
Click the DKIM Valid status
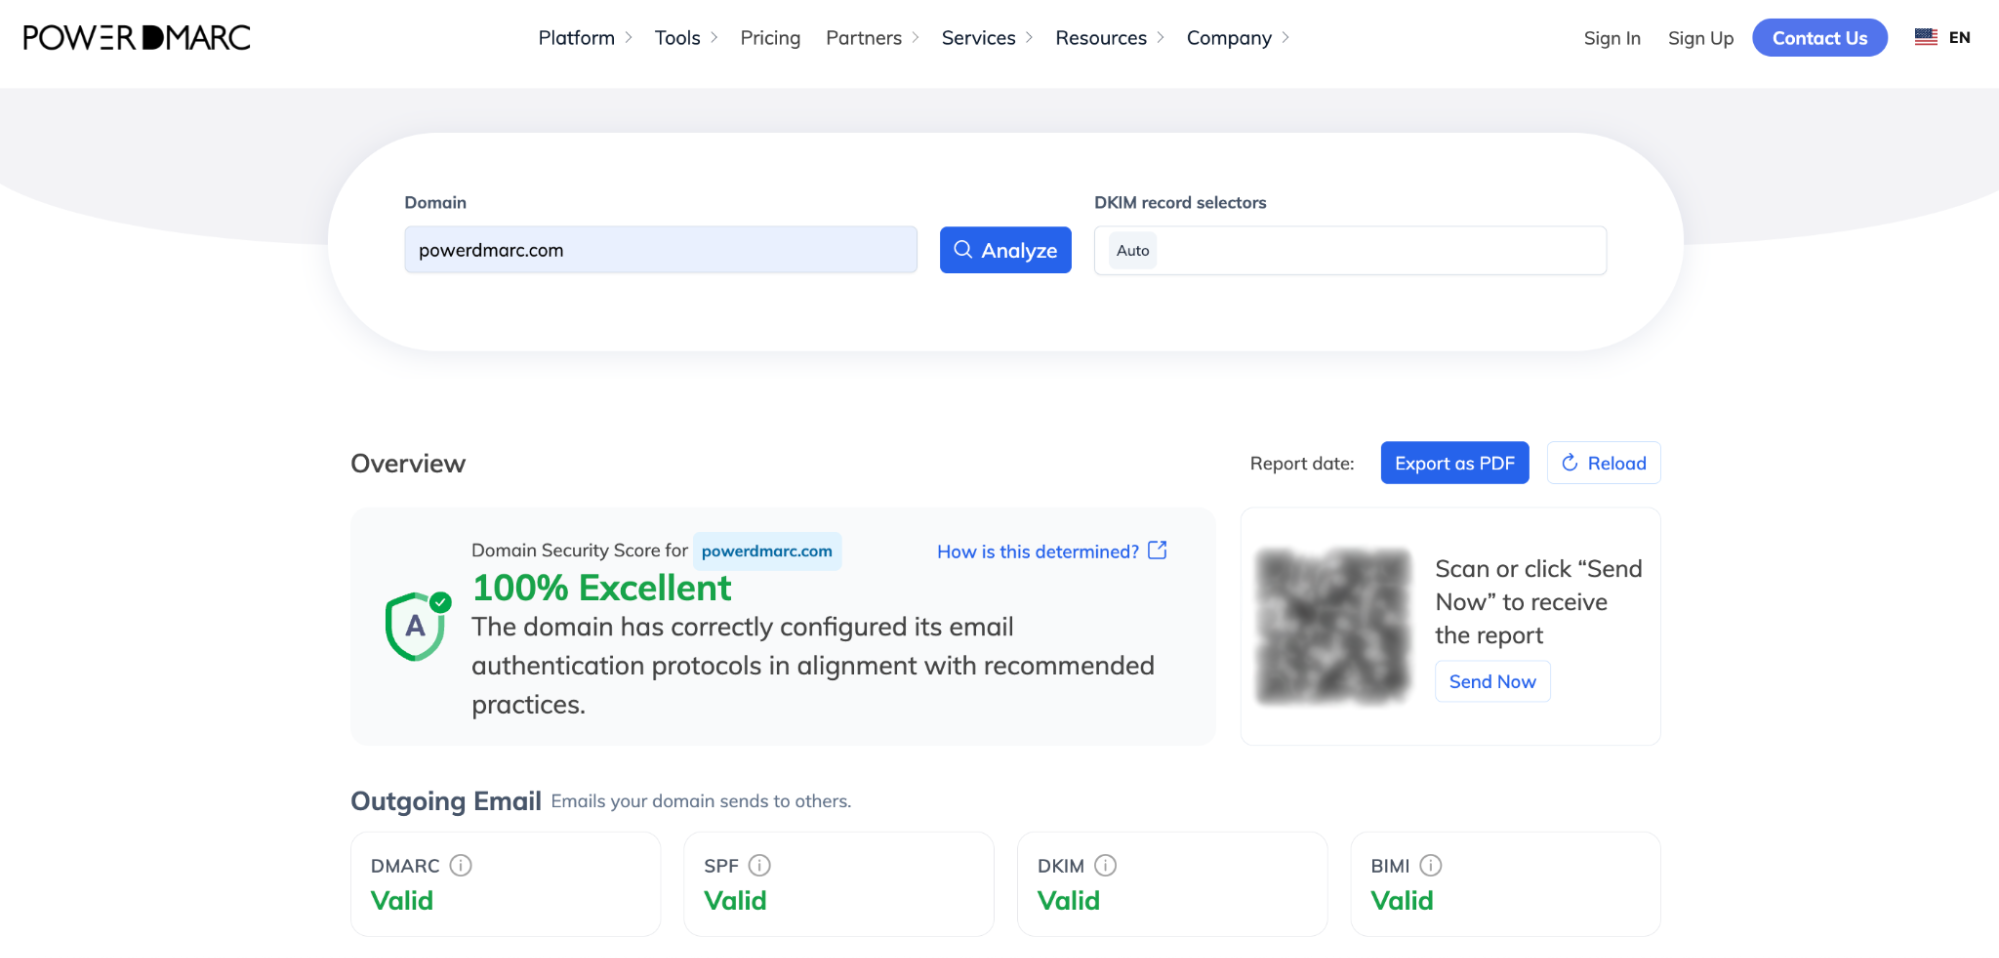tap(1069, 901)
